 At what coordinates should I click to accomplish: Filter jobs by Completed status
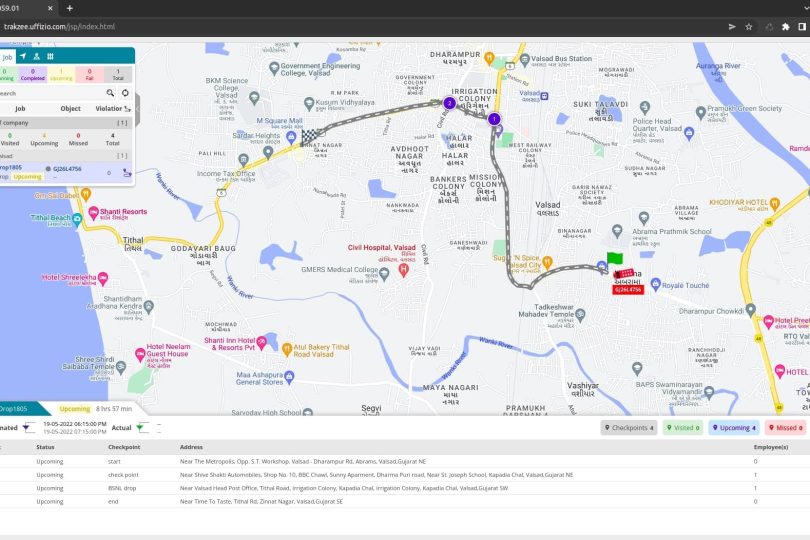click(x=31, y=74)
